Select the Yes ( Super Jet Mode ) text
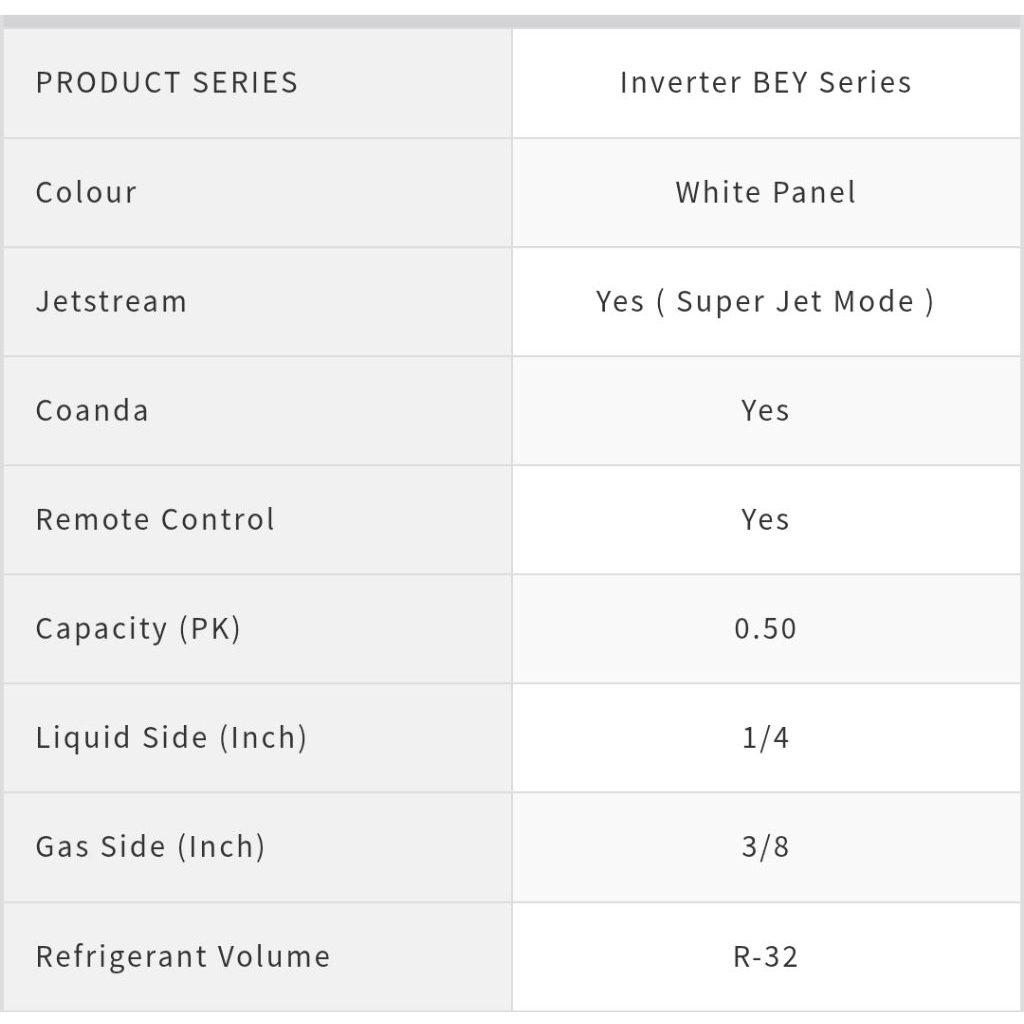 pyautogui.click(x=765, y=301)
